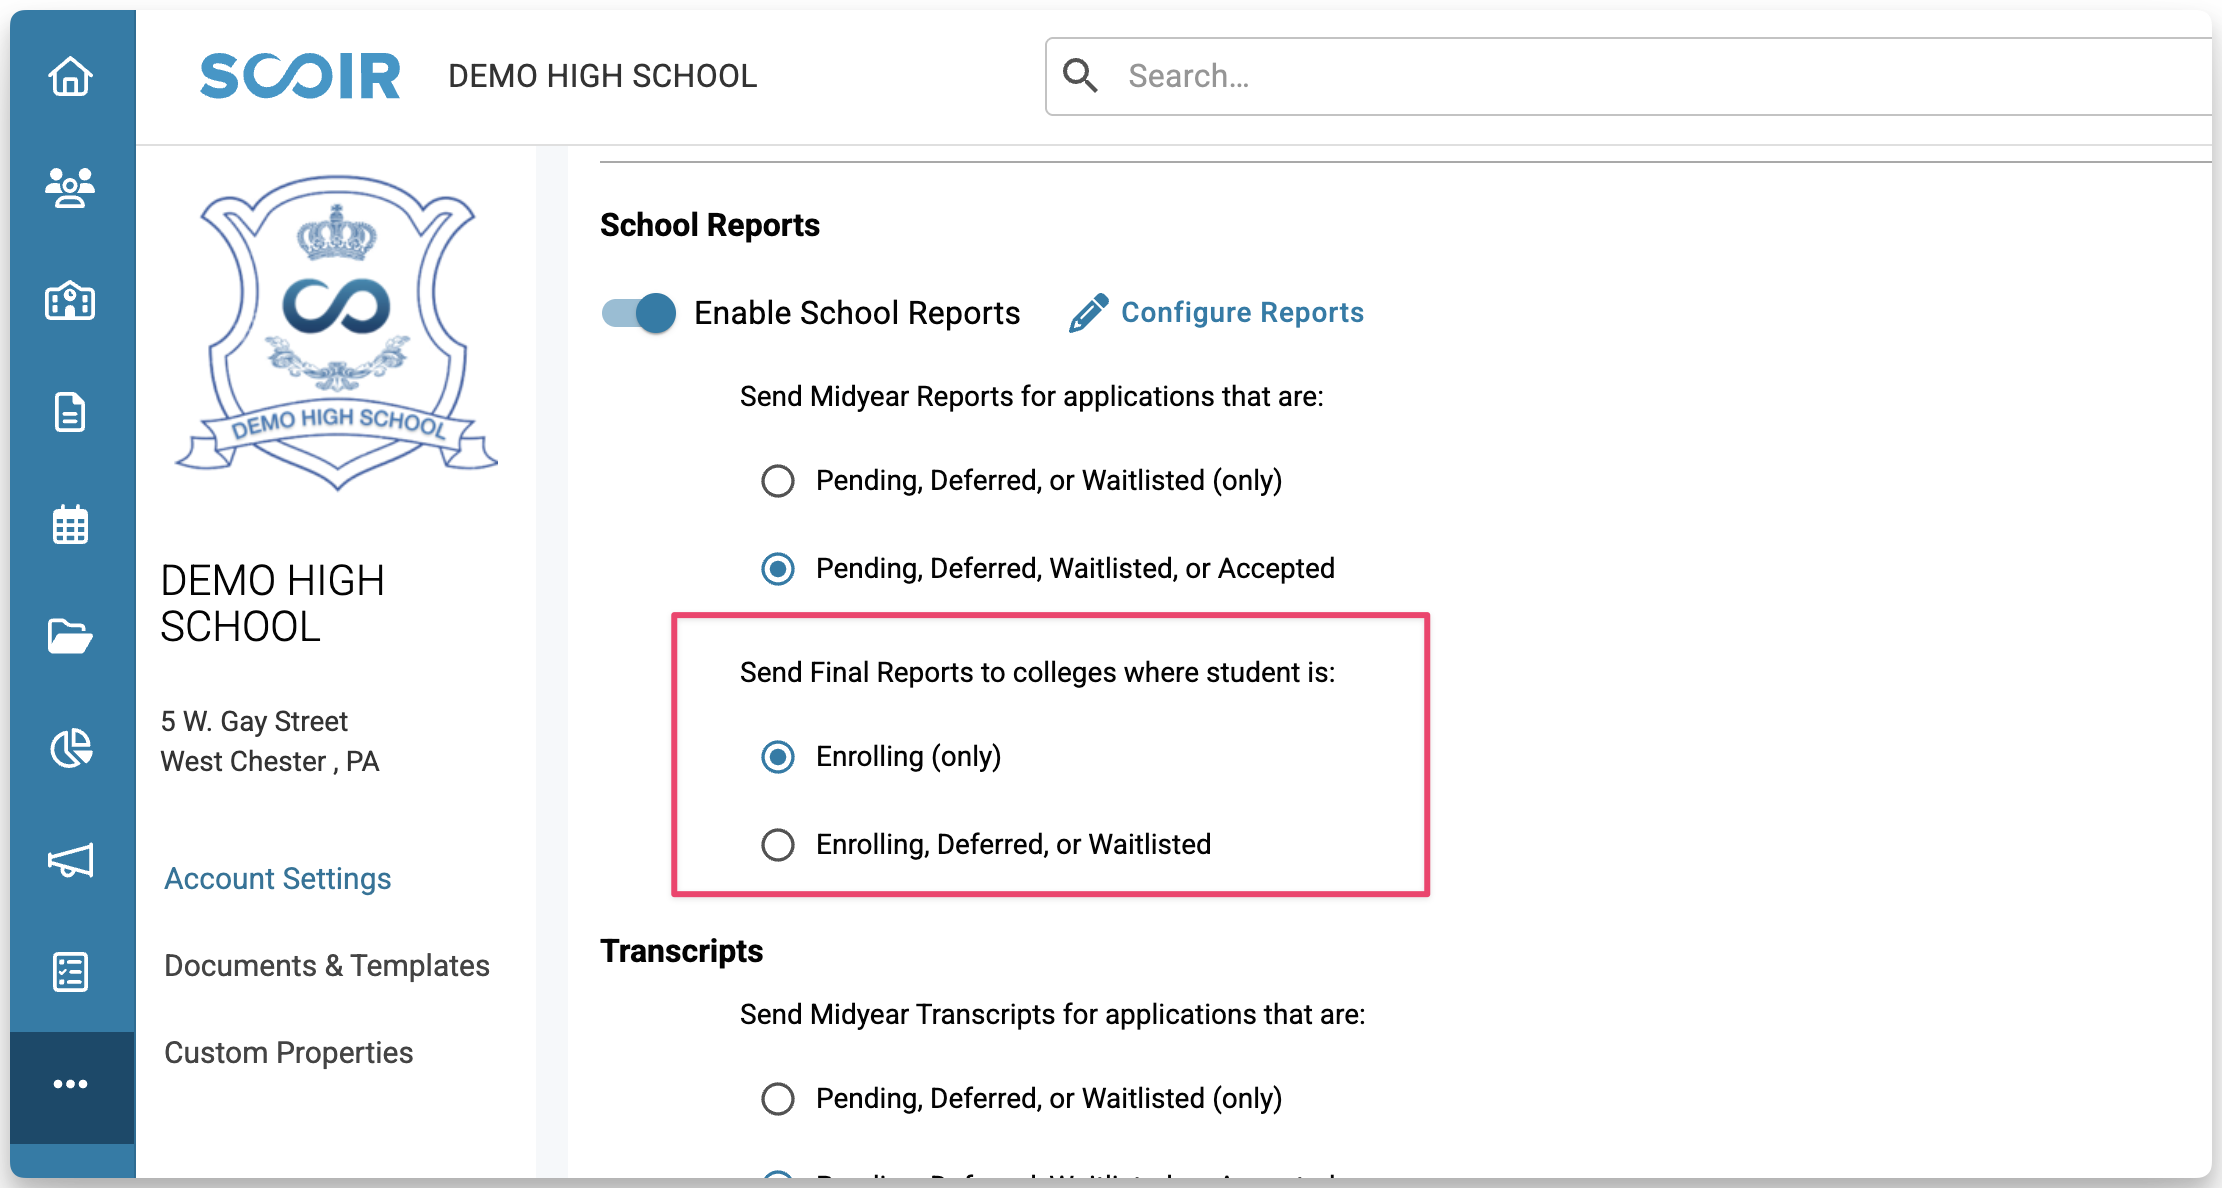The width and height of the screenshot is (2222, 1188).
Task: Open the Account Settings menu item
Action: [x=277, y=879]
